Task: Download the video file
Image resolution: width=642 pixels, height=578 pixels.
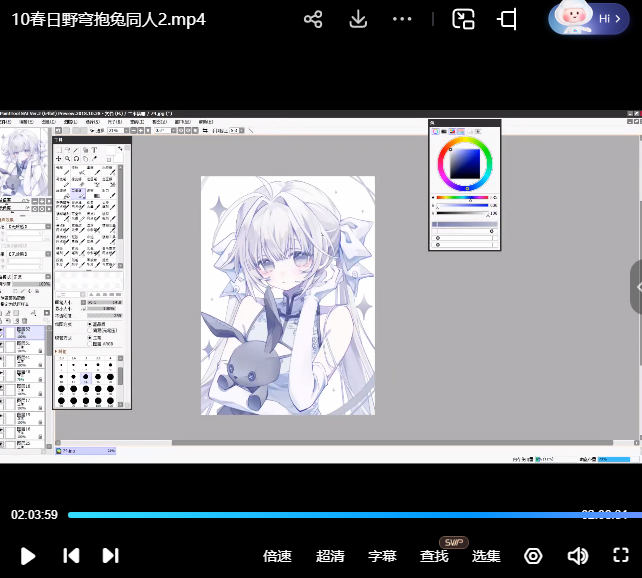Action: 358,19
